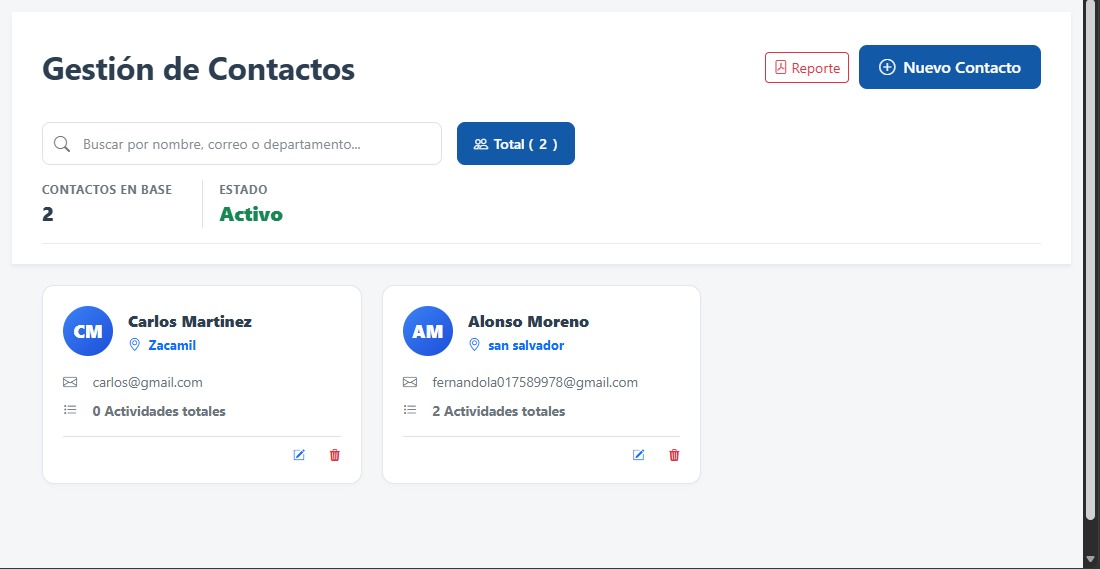The height and width of the screenshot is (569, 1100).
Task: Click location pin icon beside san salvador
Action: click(x=474, y=345)
